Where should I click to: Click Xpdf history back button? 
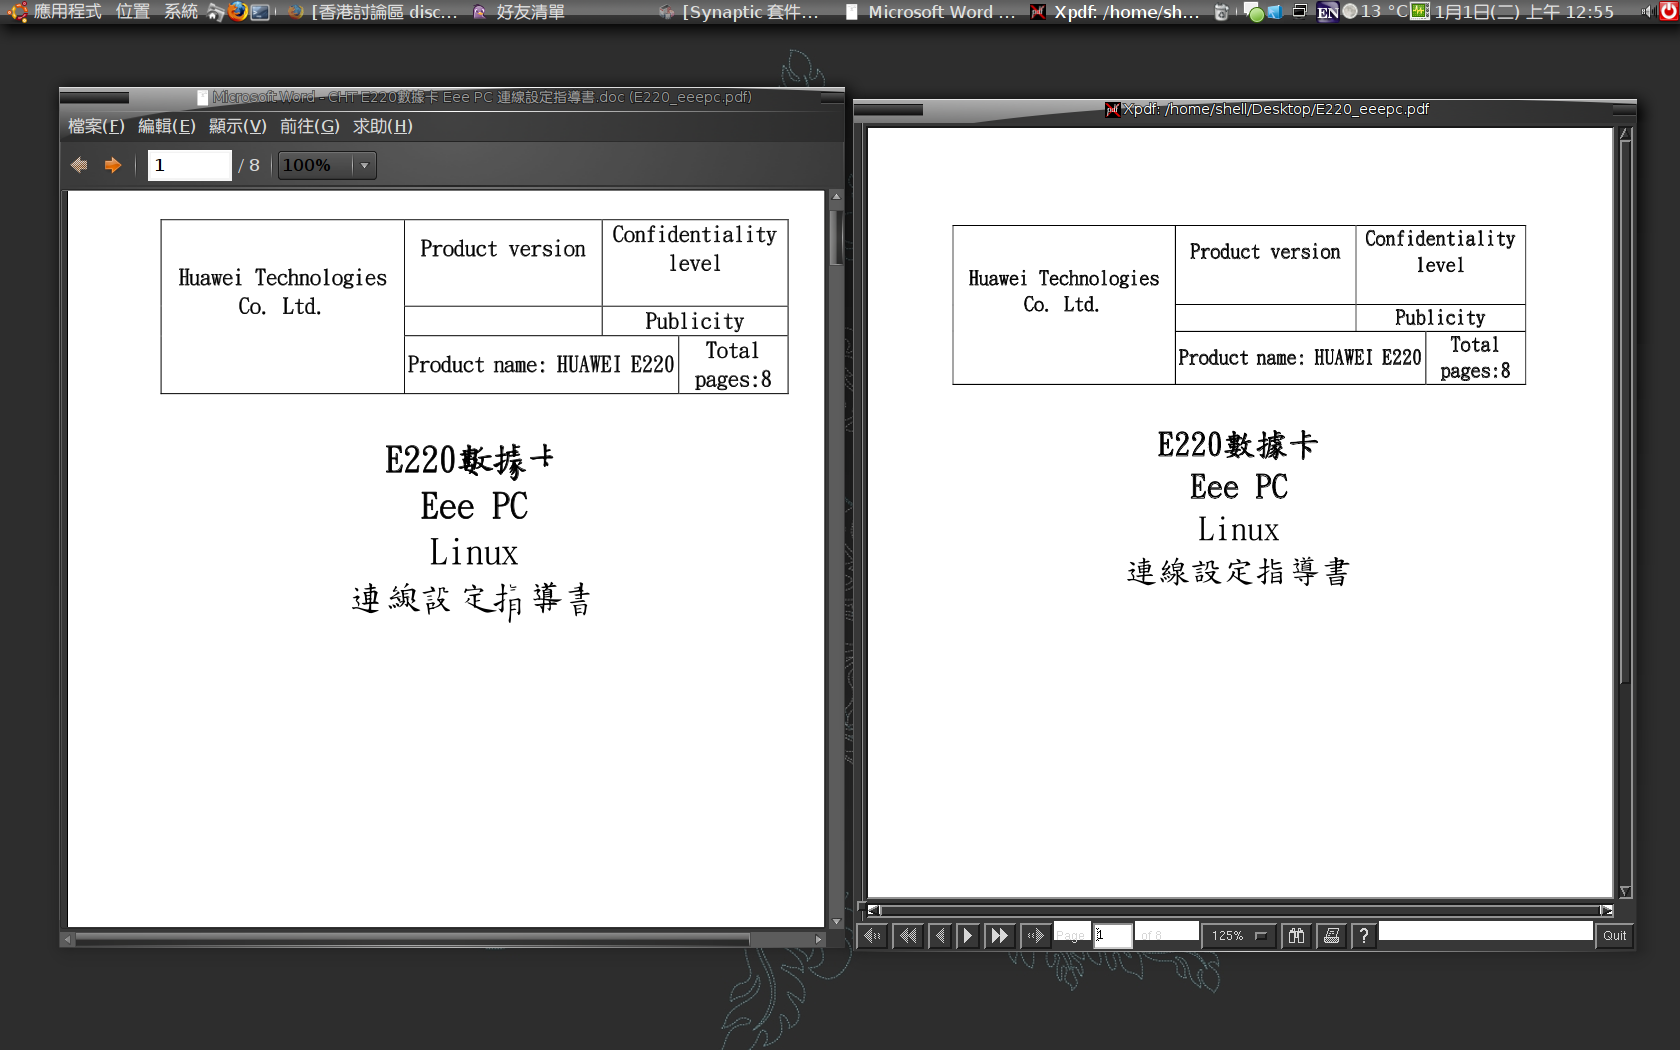(x=872, y=936)
